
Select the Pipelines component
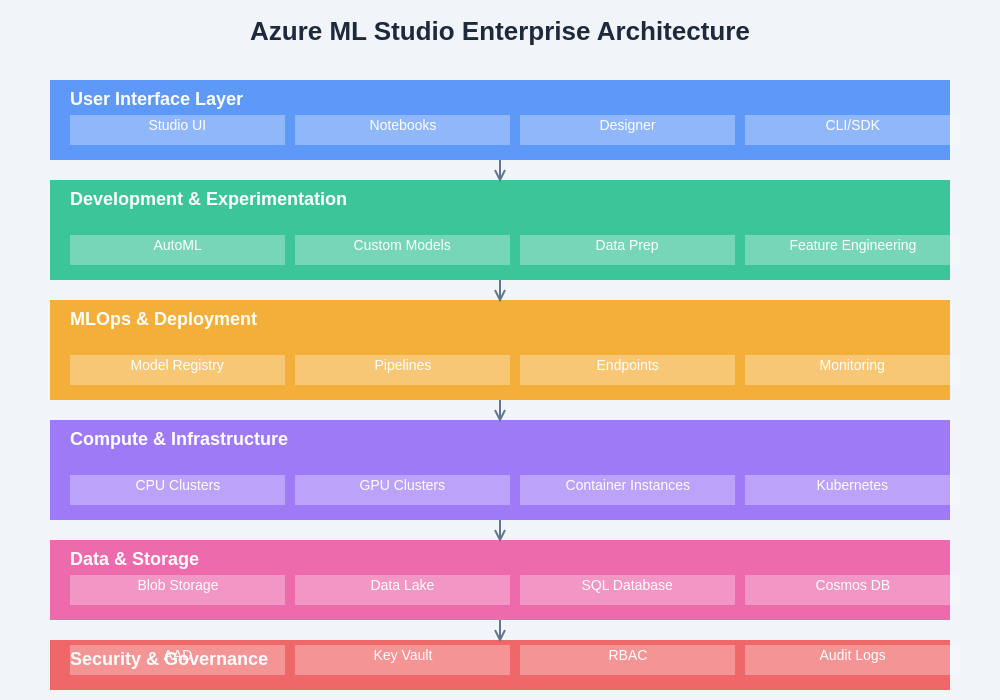tap(402, 370)
